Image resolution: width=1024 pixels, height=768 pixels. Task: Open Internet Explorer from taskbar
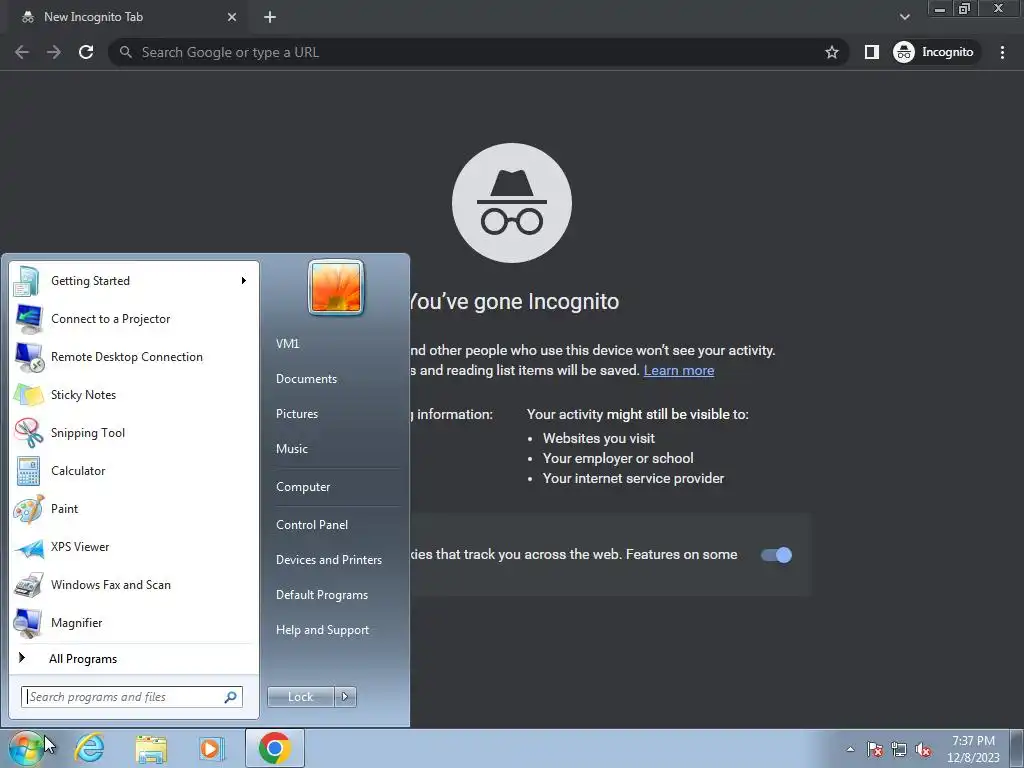pyautogui.click(x=89, y=748)
